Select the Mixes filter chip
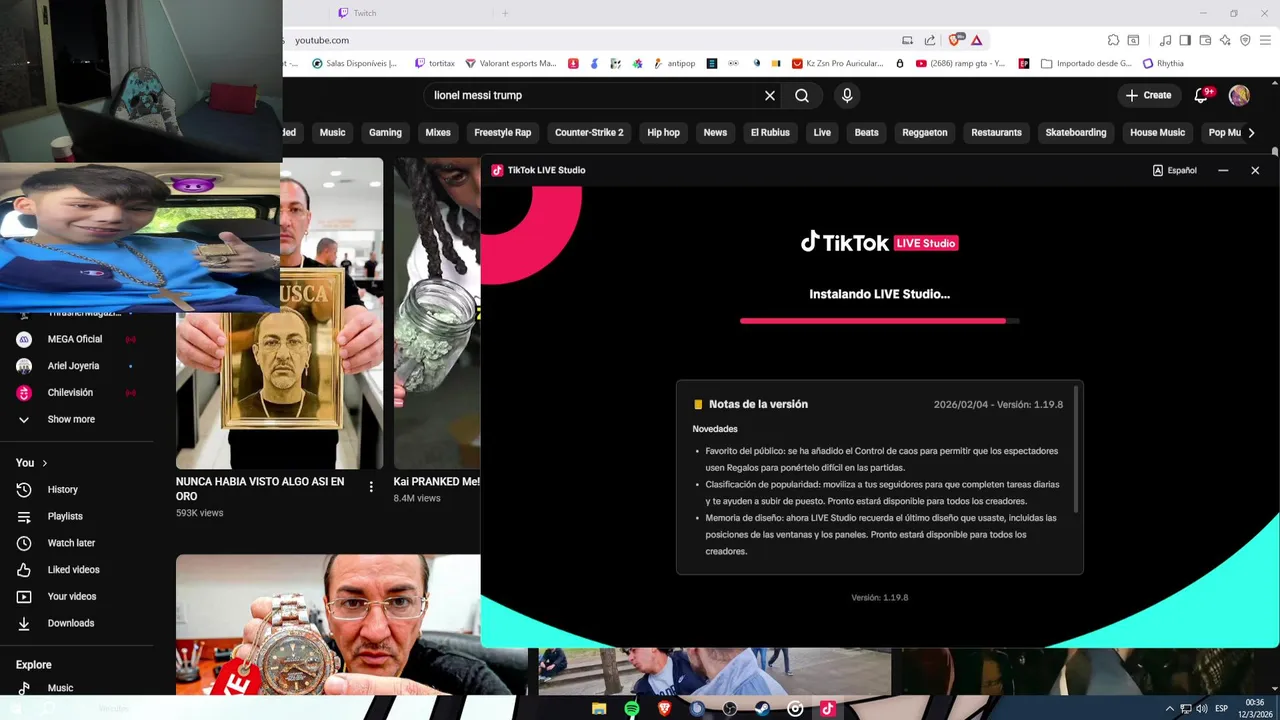Viewport: 1280px width, 720px height. [x=438, y=132]
